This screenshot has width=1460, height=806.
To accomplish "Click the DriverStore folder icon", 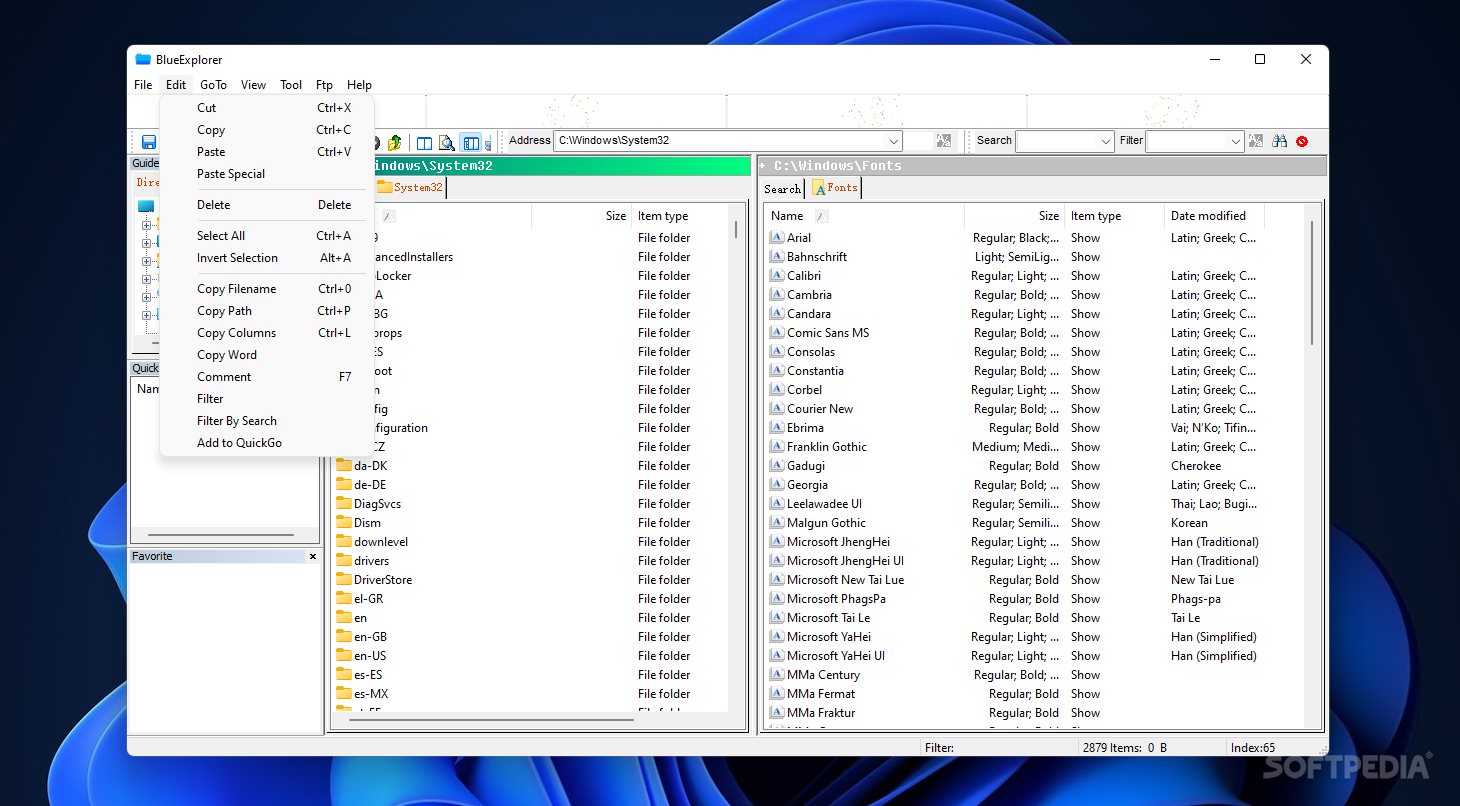I will click(x=343, y=580).
